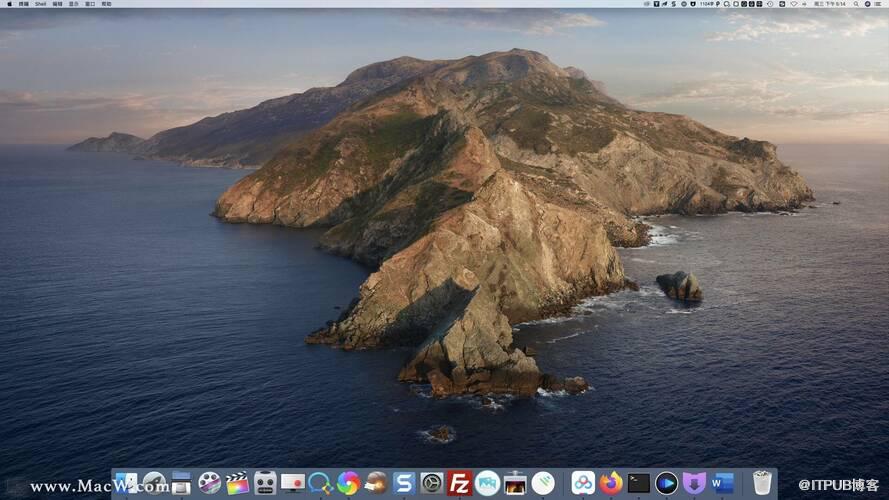
Task: Launch Microsoft Word from the dock
Action: pos(722,483)
